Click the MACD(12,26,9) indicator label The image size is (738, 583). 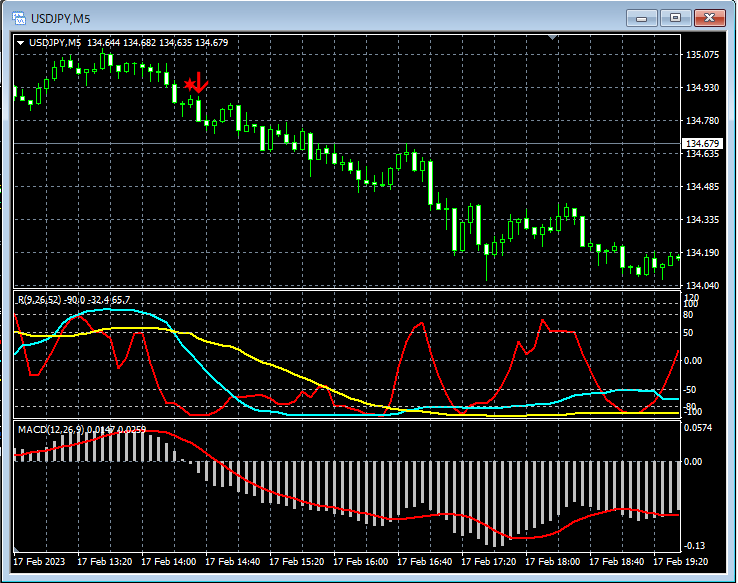50,429
